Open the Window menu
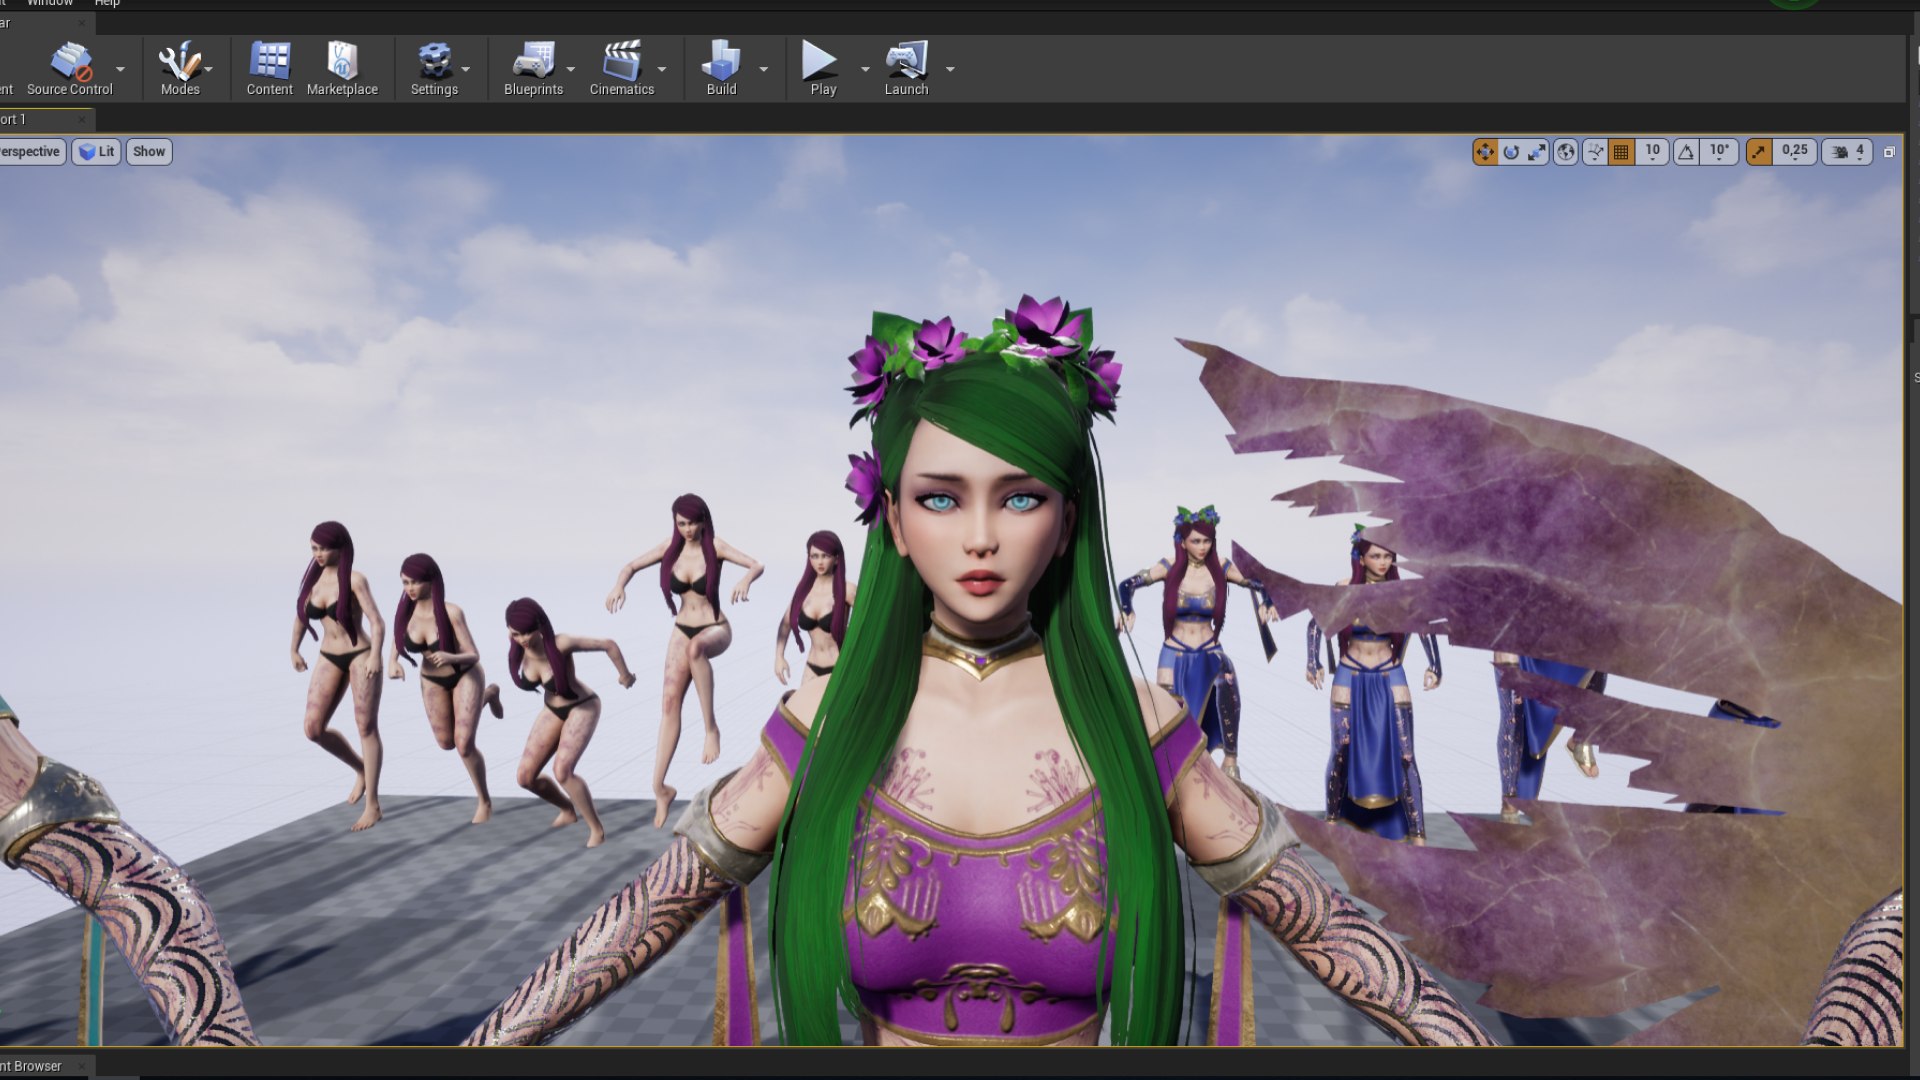This screenshot has height=1080, width=1920. pyautogui.click(x=49, y=4)
